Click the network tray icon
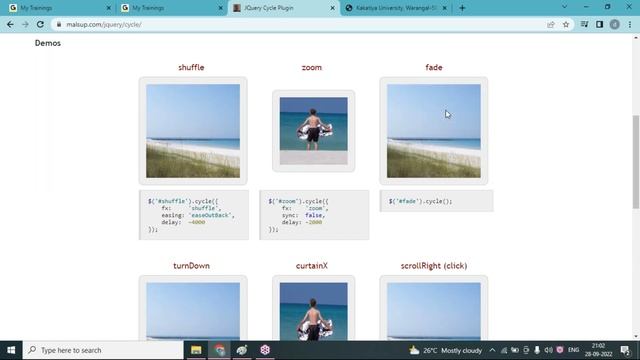This screenshot has width=640, height=360. [504, 350]
